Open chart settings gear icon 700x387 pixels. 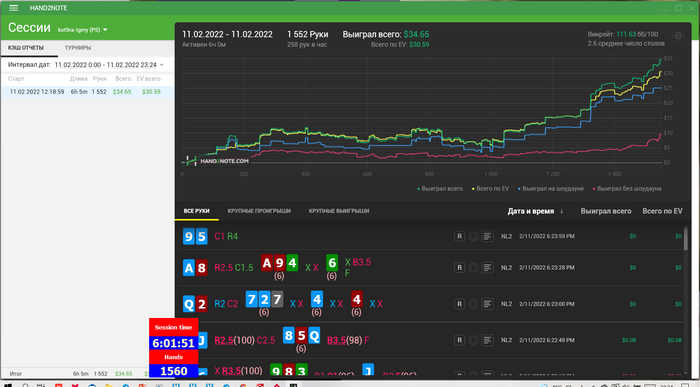pos(678,36)
